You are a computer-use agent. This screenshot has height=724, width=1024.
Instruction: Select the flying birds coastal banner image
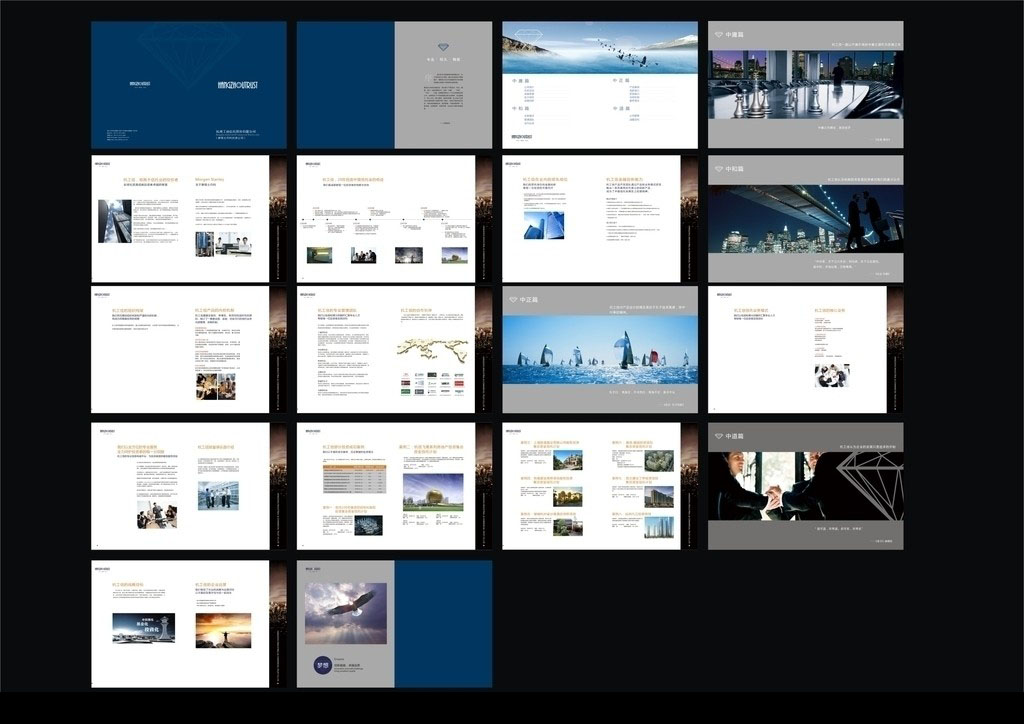[x=600, y=46]
